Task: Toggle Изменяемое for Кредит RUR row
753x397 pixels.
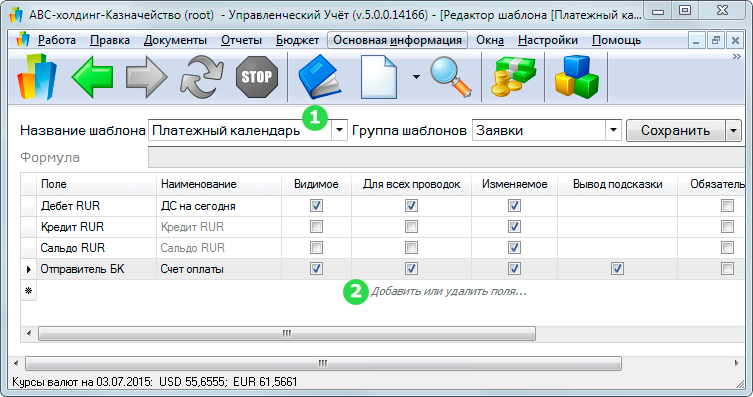Action: 514,227
